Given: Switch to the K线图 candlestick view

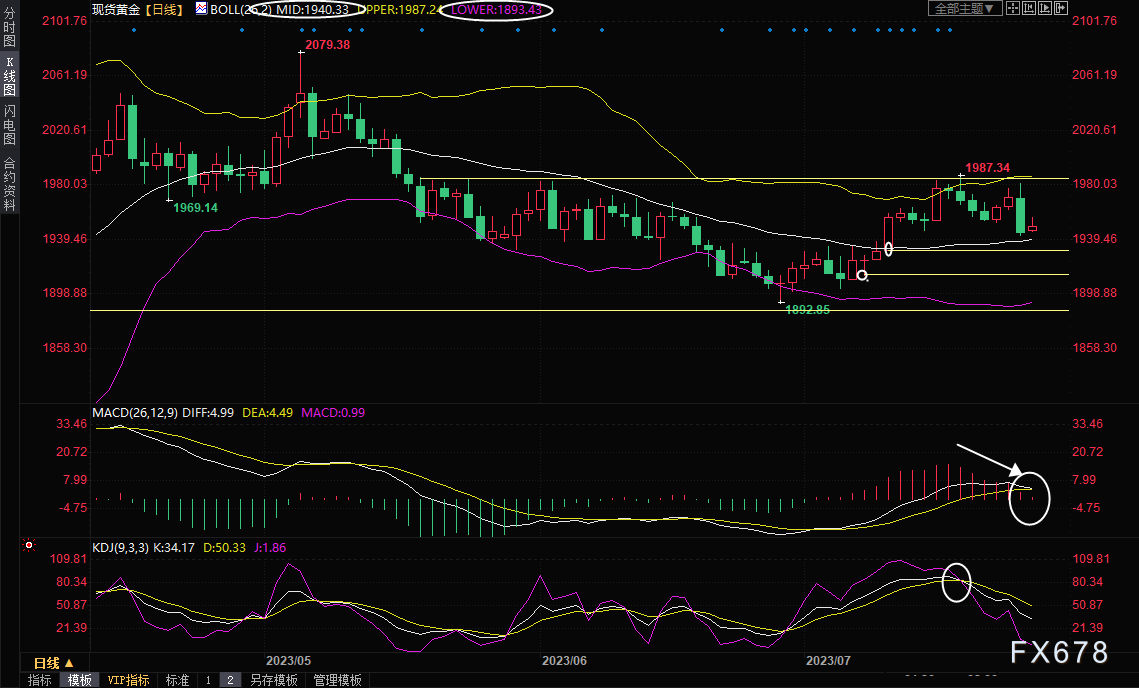Looking at the screenshot, I should (9, 77).
